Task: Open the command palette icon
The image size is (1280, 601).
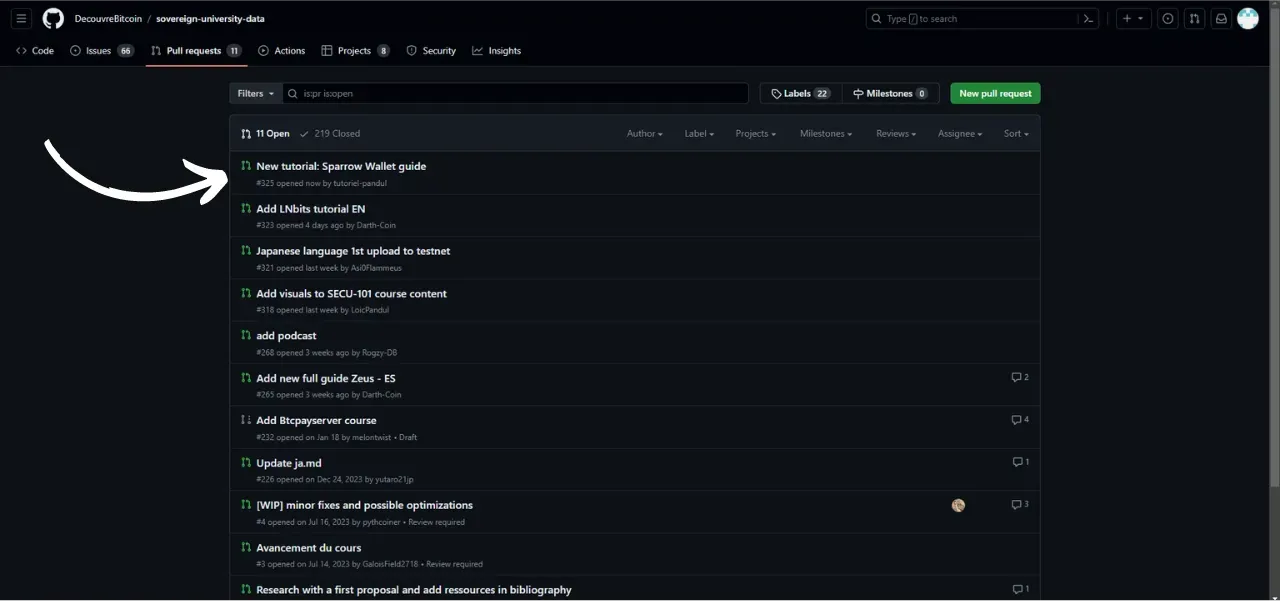Action: (x=1088, y=18)
